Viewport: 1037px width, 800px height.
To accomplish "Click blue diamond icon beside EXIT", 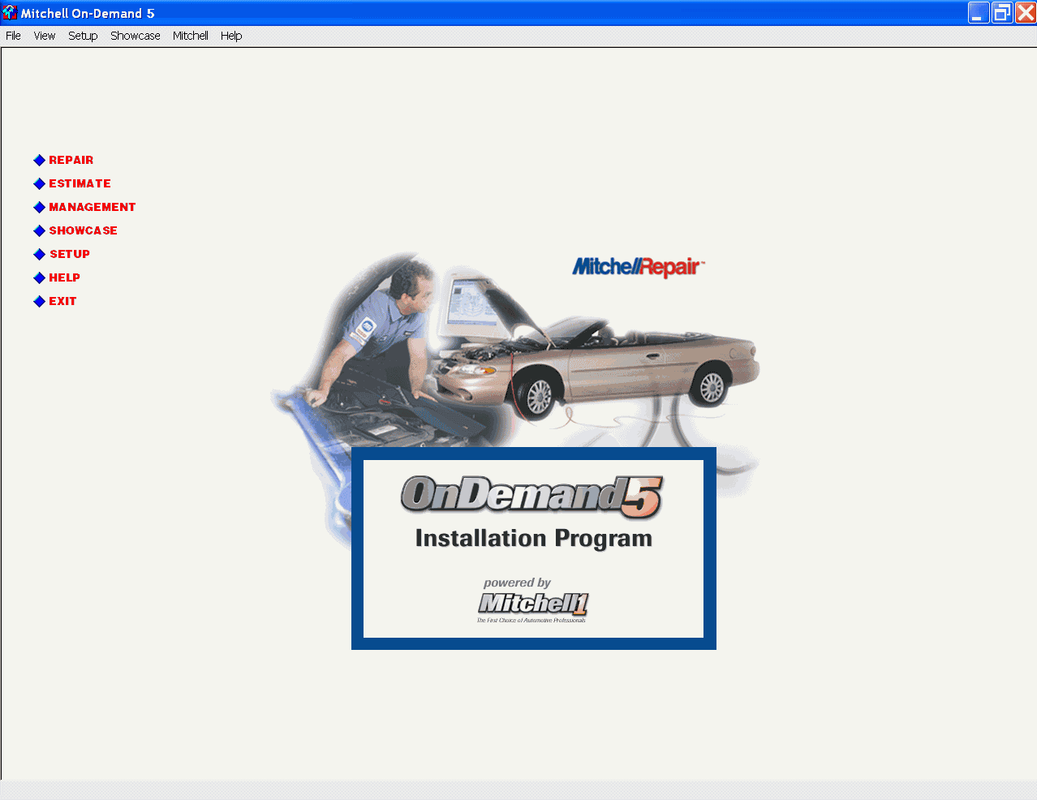I will click(39, 301).
